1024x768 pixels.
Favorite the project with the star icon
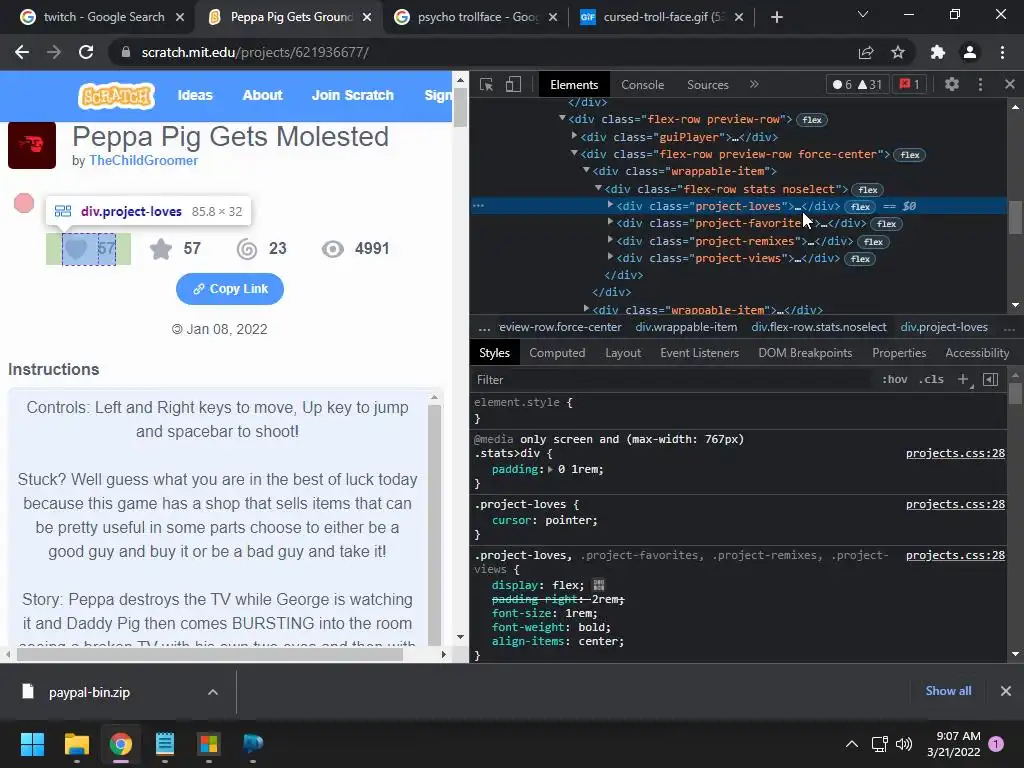click(x=161, y=249)
